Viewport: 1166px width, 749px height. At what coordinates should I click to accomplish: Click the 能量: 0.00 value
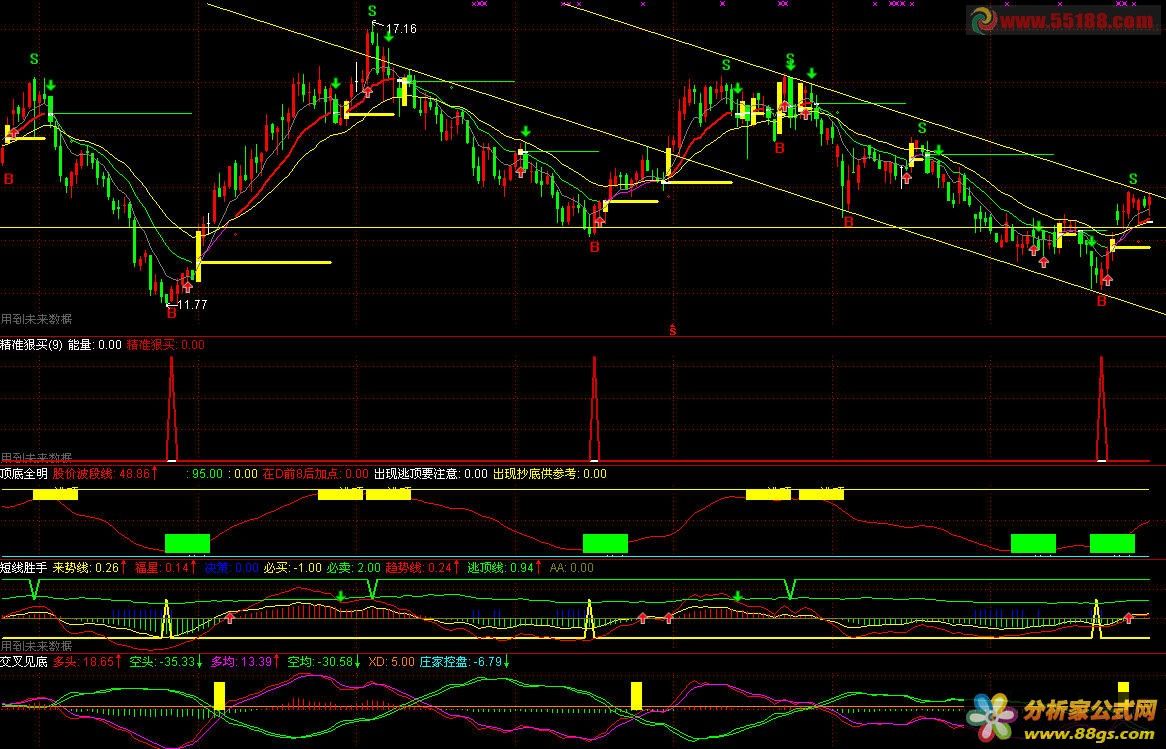(94, 344)
